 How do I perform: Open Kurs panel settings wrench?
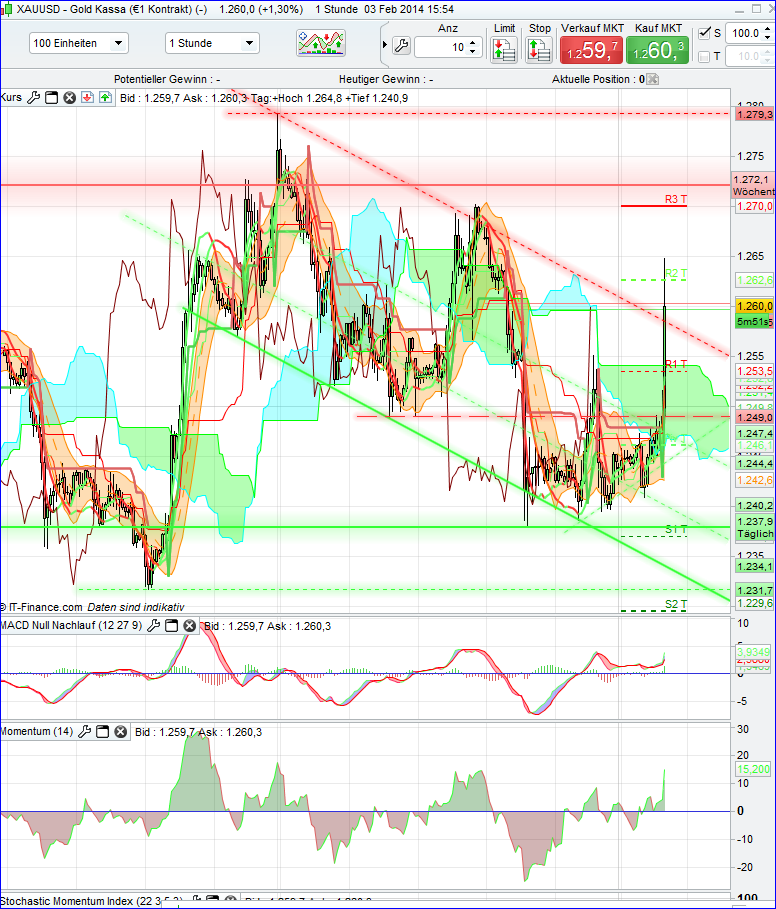click(x=34, y=97)
